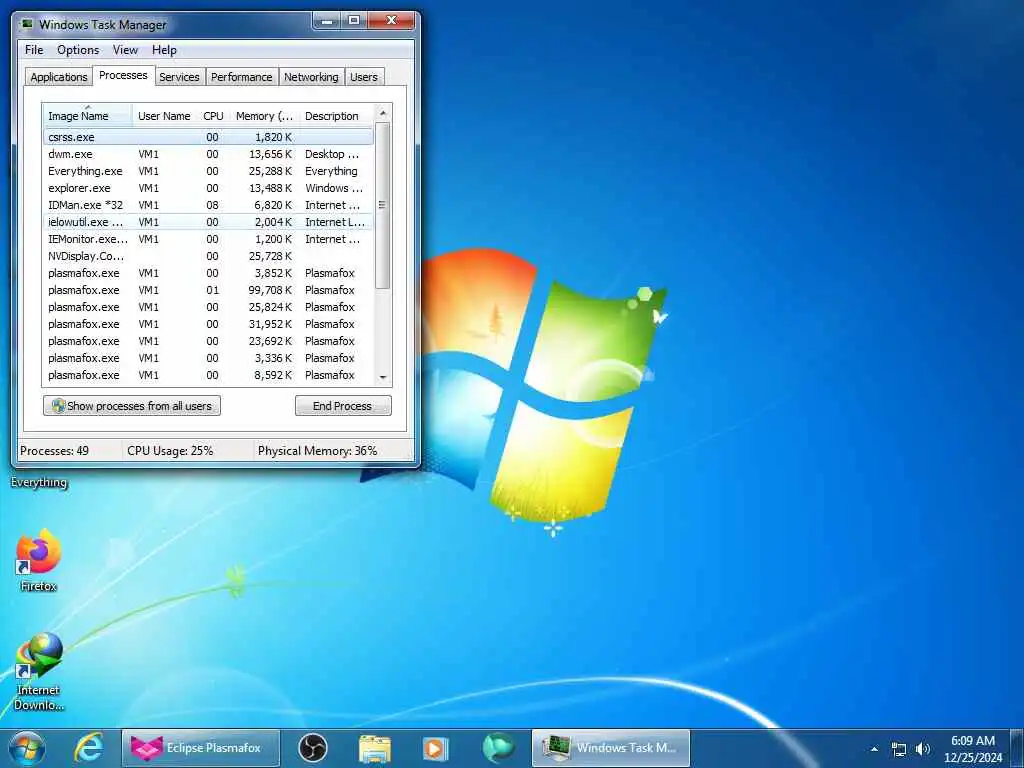Select the NVDisplay.Co... process row
This screenshot has height=768, width=1024.
coord(208,256)
